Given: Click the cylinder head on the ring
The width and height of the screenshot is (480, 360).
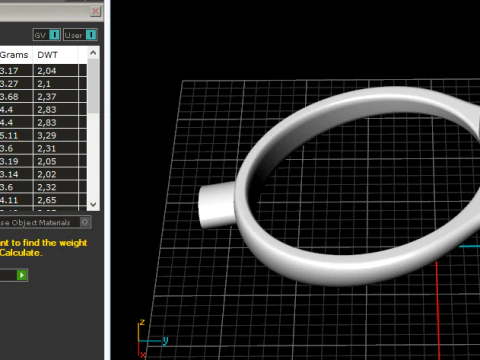Looking at the screenshot, I should [216, 205].
